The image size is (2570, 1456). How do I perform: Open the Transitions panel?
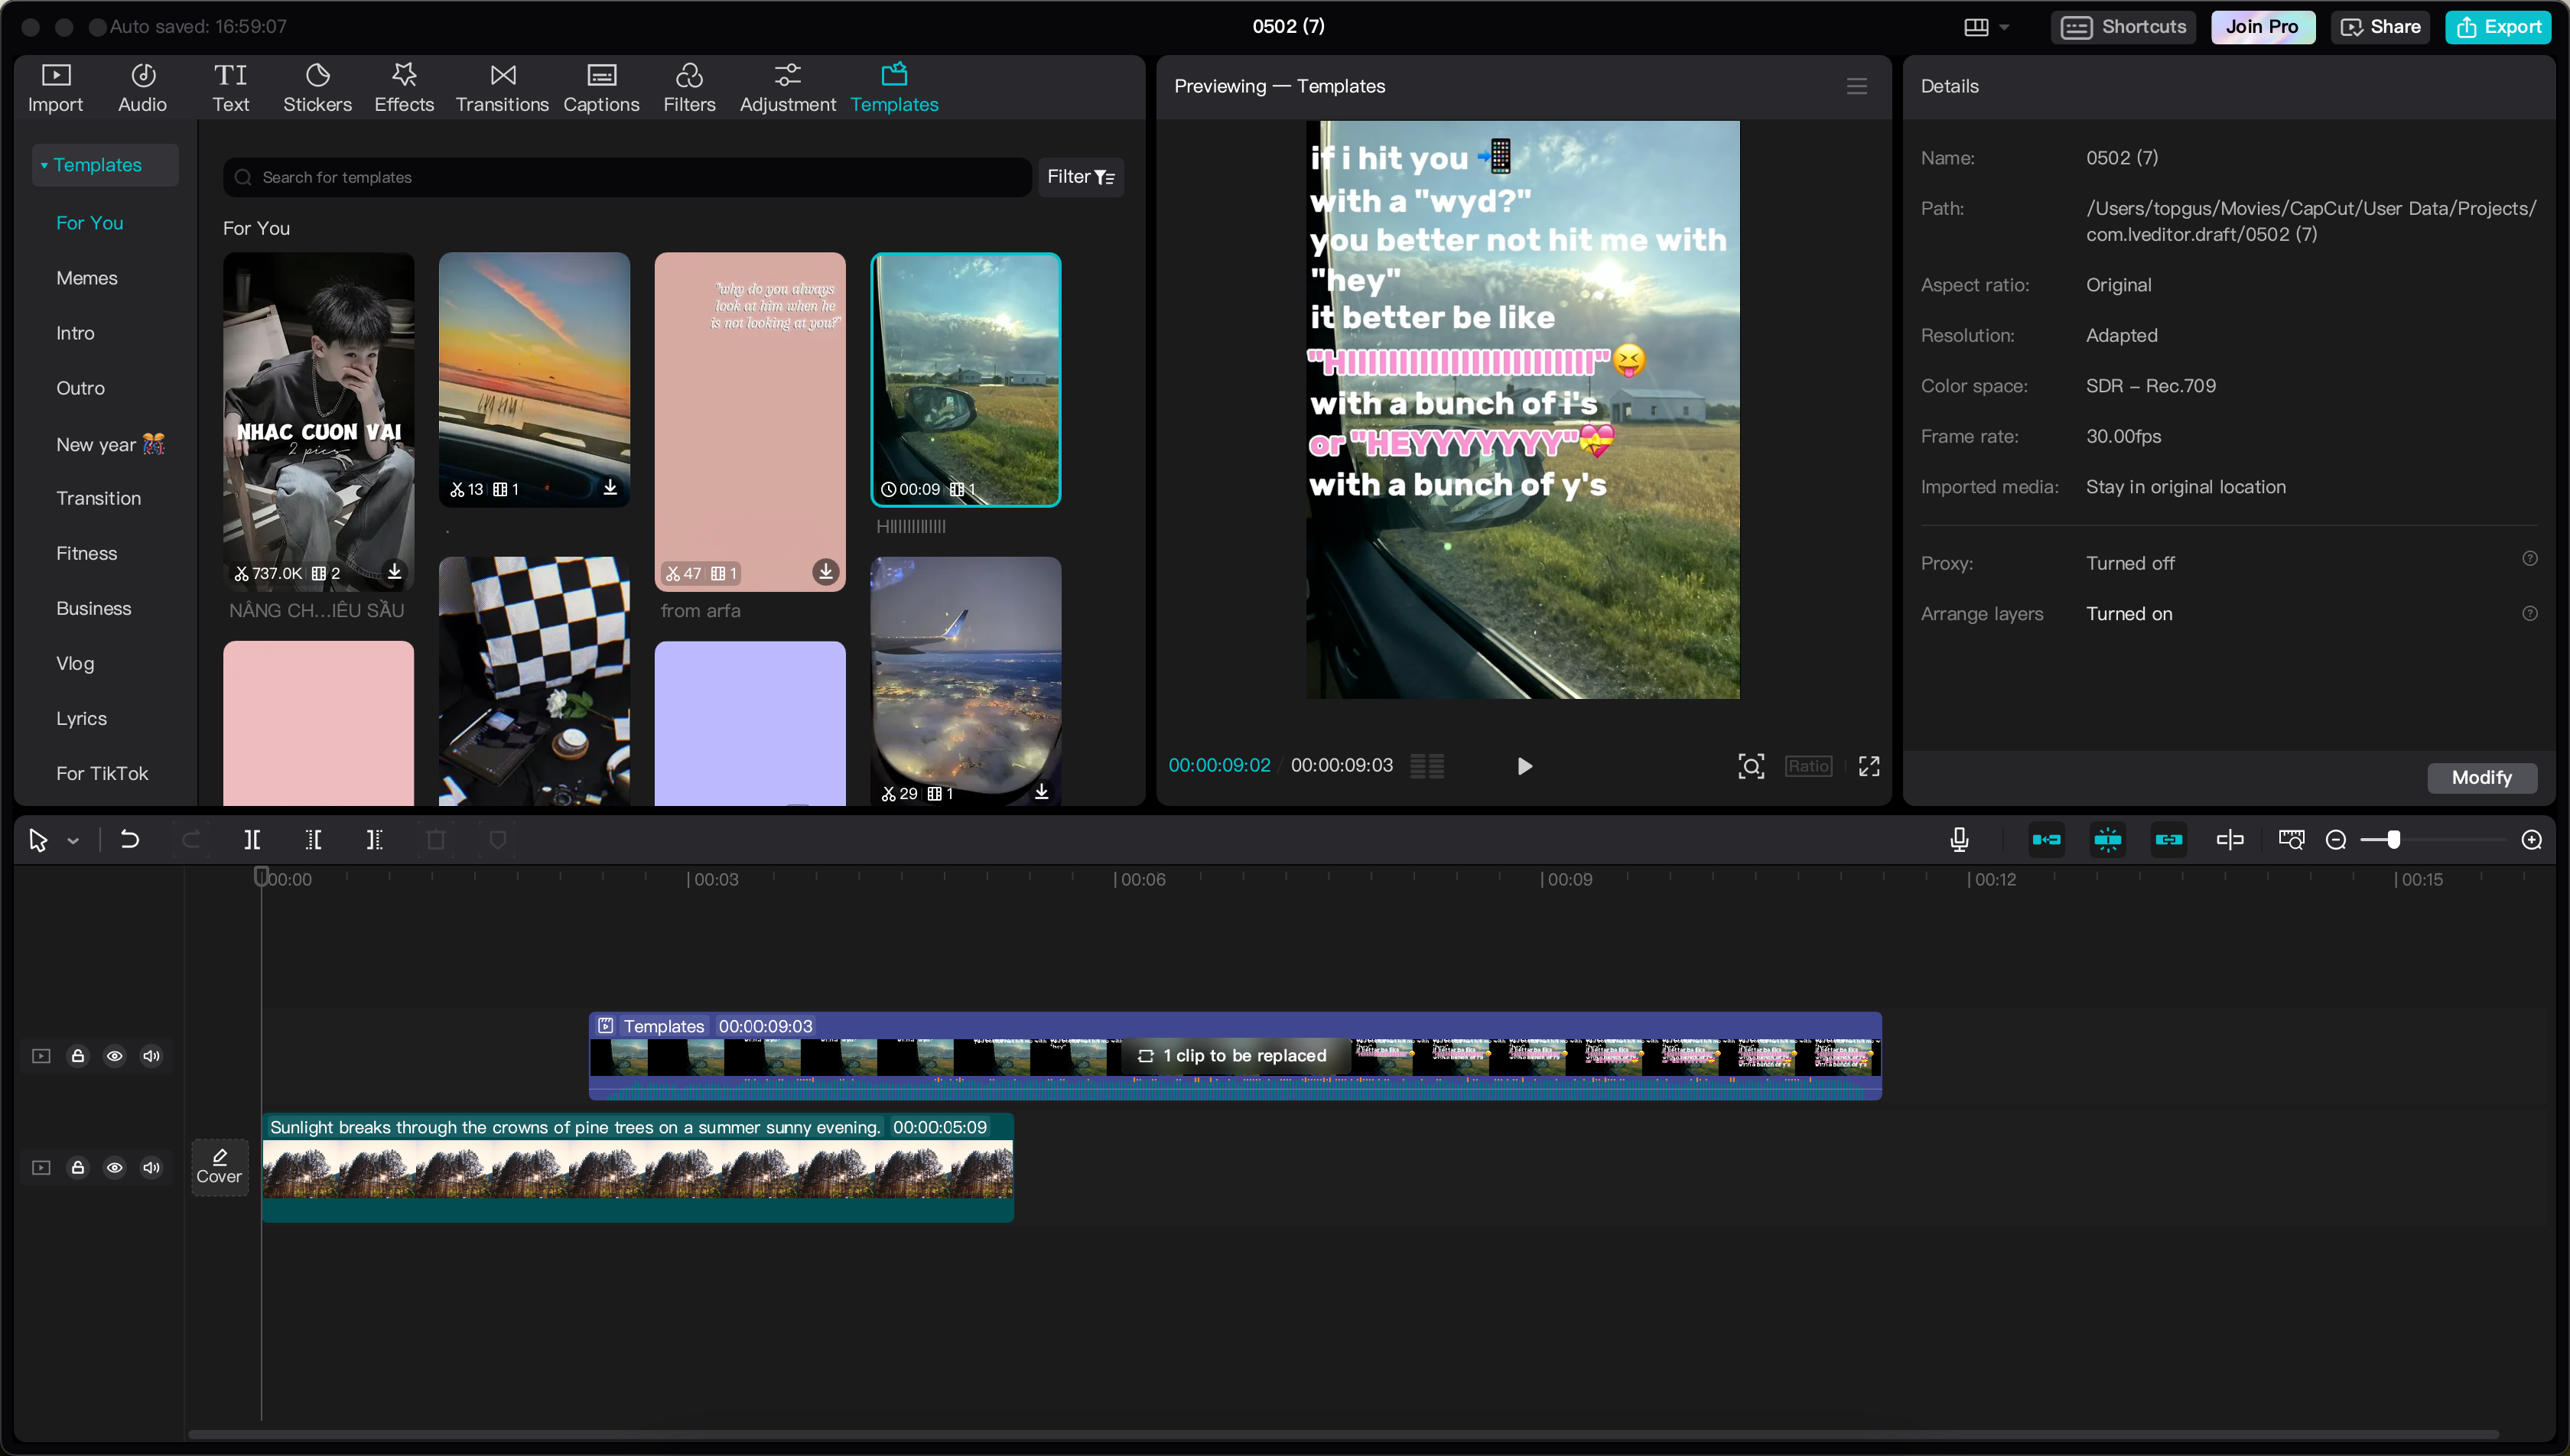[x=499, y=85]
